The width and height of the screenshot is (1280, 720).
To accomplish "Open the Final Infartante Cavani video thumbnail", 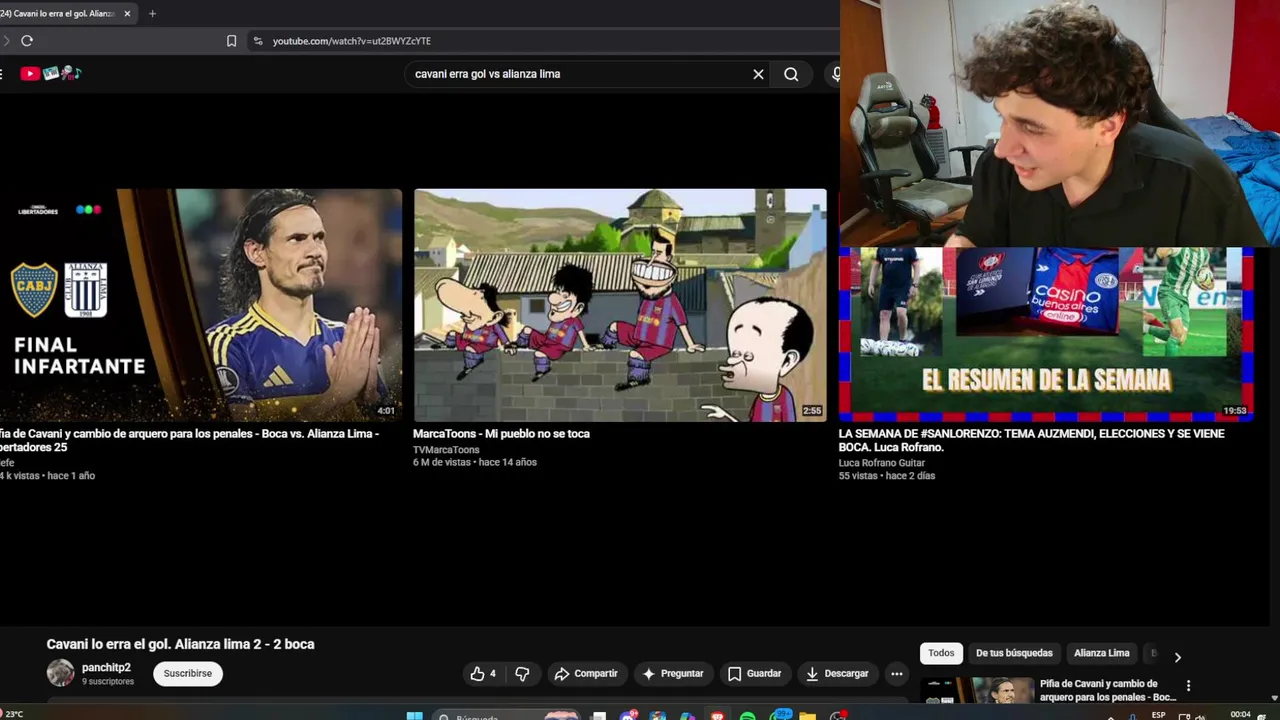I will [x=200, y=305].
